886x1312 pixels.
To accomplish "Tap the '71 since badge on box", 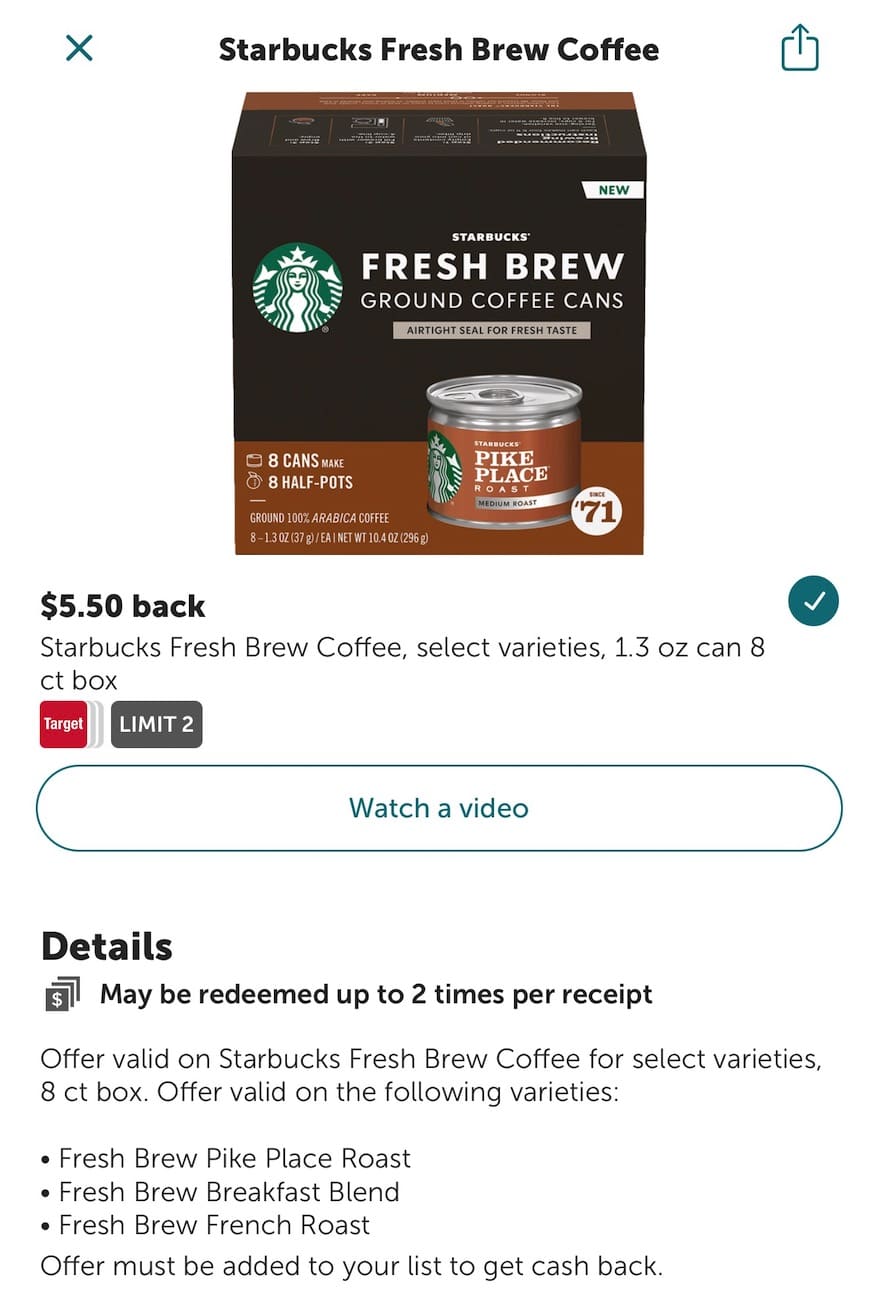I will click(x=596, y=510).
